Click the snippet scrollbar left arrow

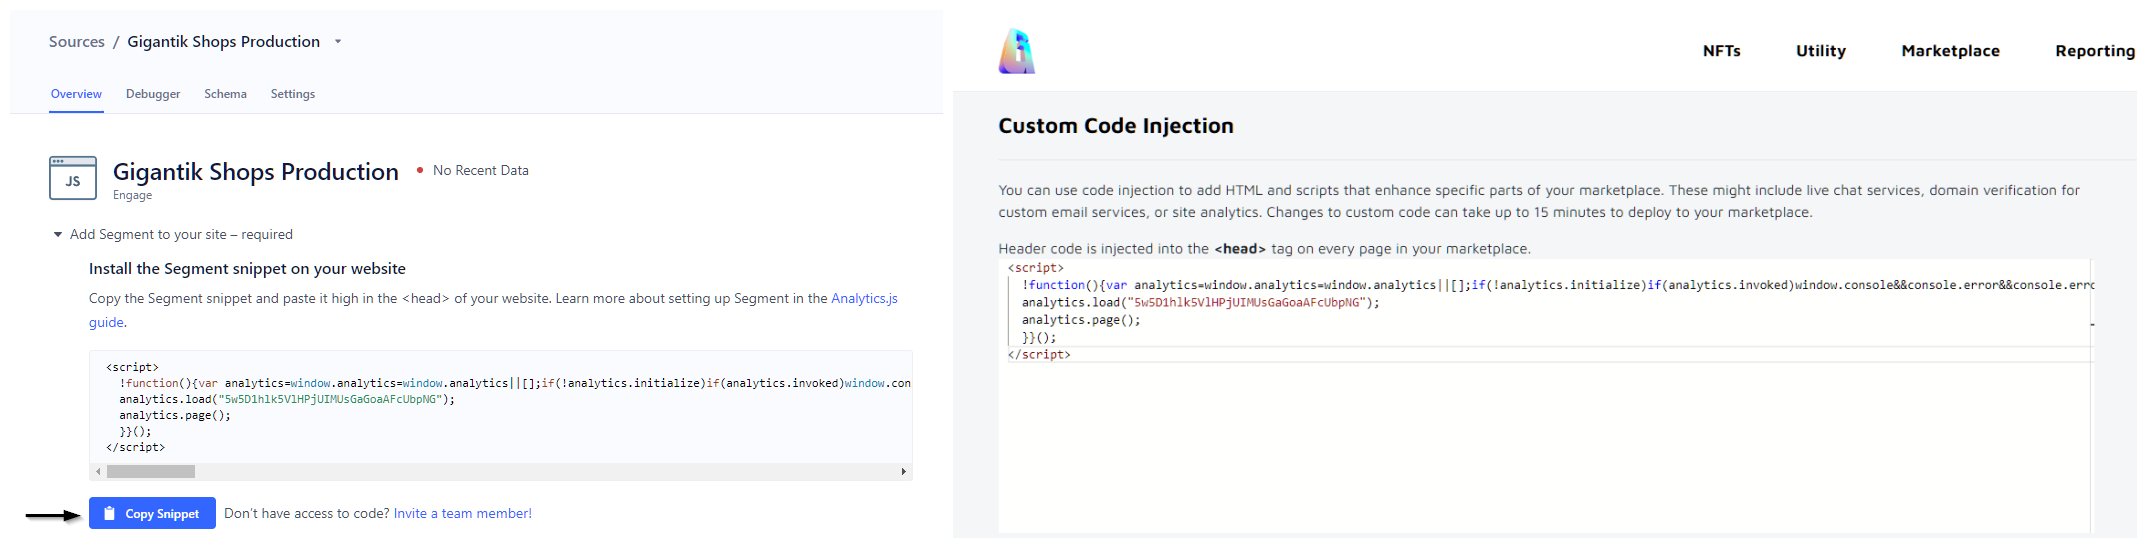(x=98, y=471)
